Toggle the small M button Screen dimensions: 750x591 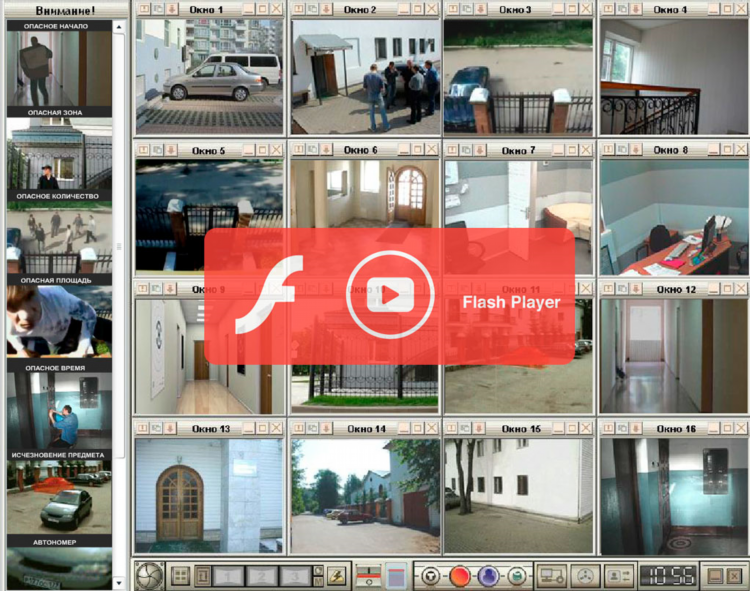[x=318, y=581]
